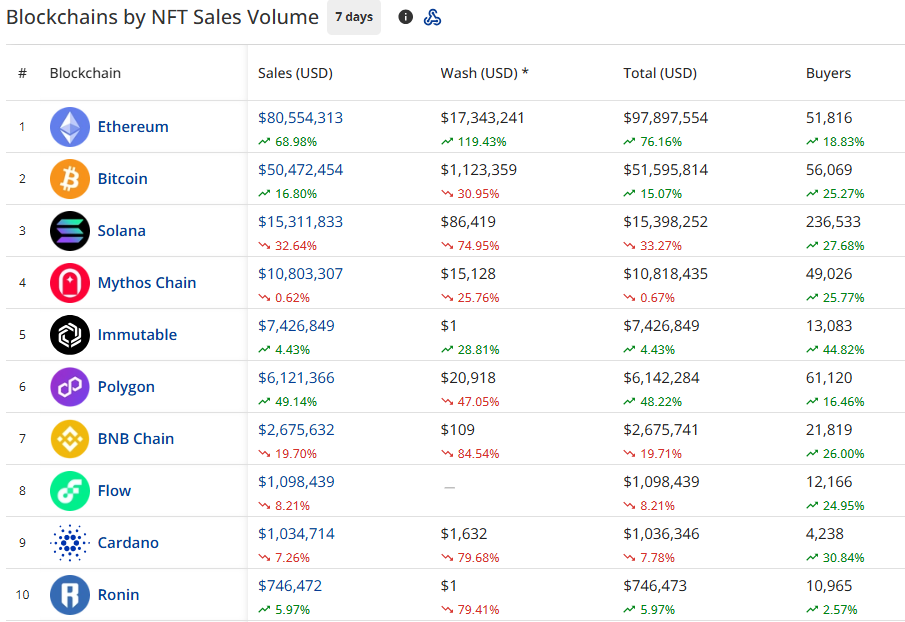This screenshot has width=905, height=622.
Task: Click Ethereum total value $97,897,554
Action: point(665,118)
